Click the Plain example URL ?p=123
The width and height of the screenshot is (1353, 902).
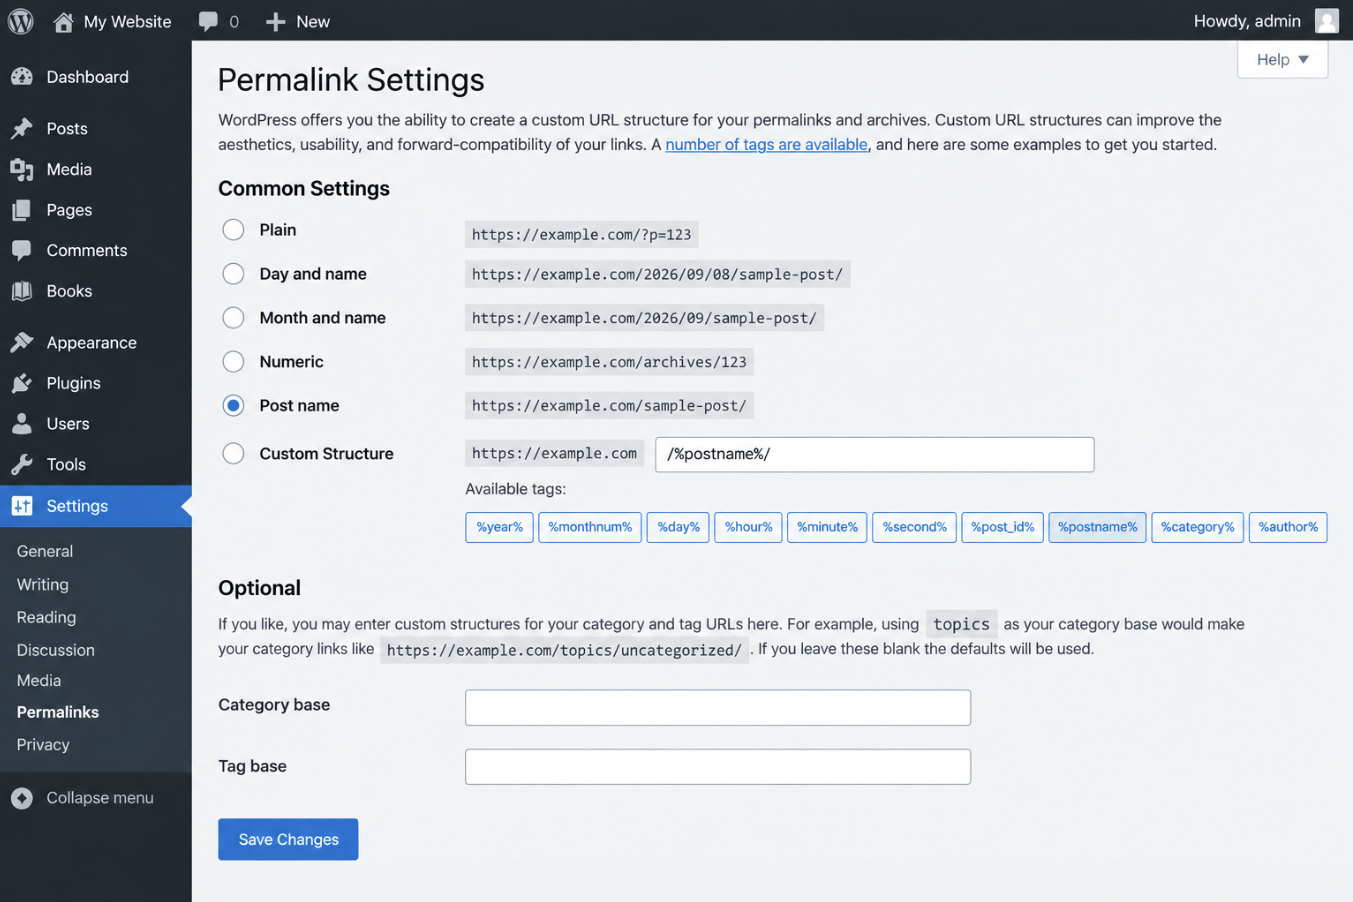click(x=582, y=235)
